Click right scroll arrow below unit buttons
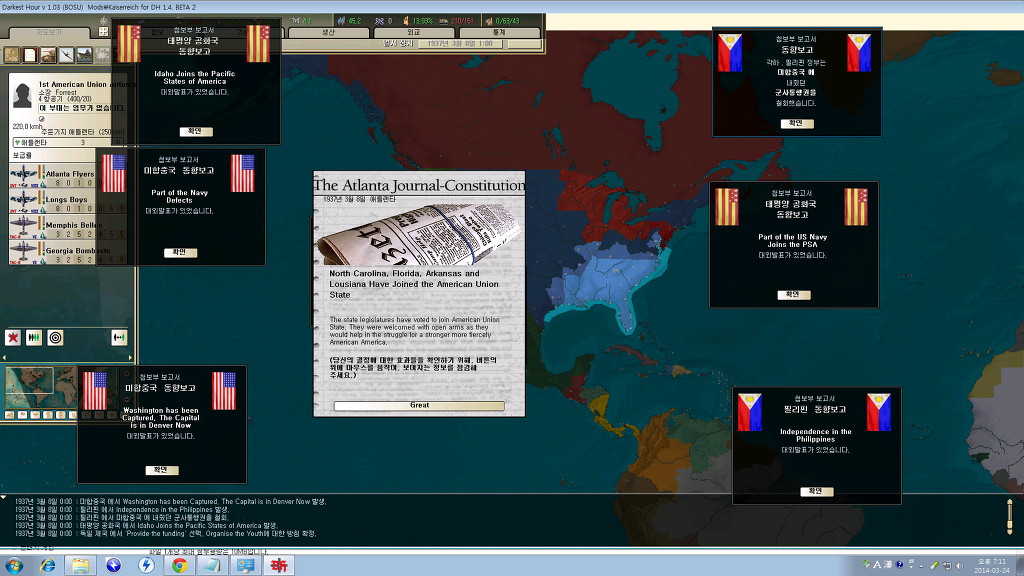The image size is (1024, 576). click(x=130, y=357)
